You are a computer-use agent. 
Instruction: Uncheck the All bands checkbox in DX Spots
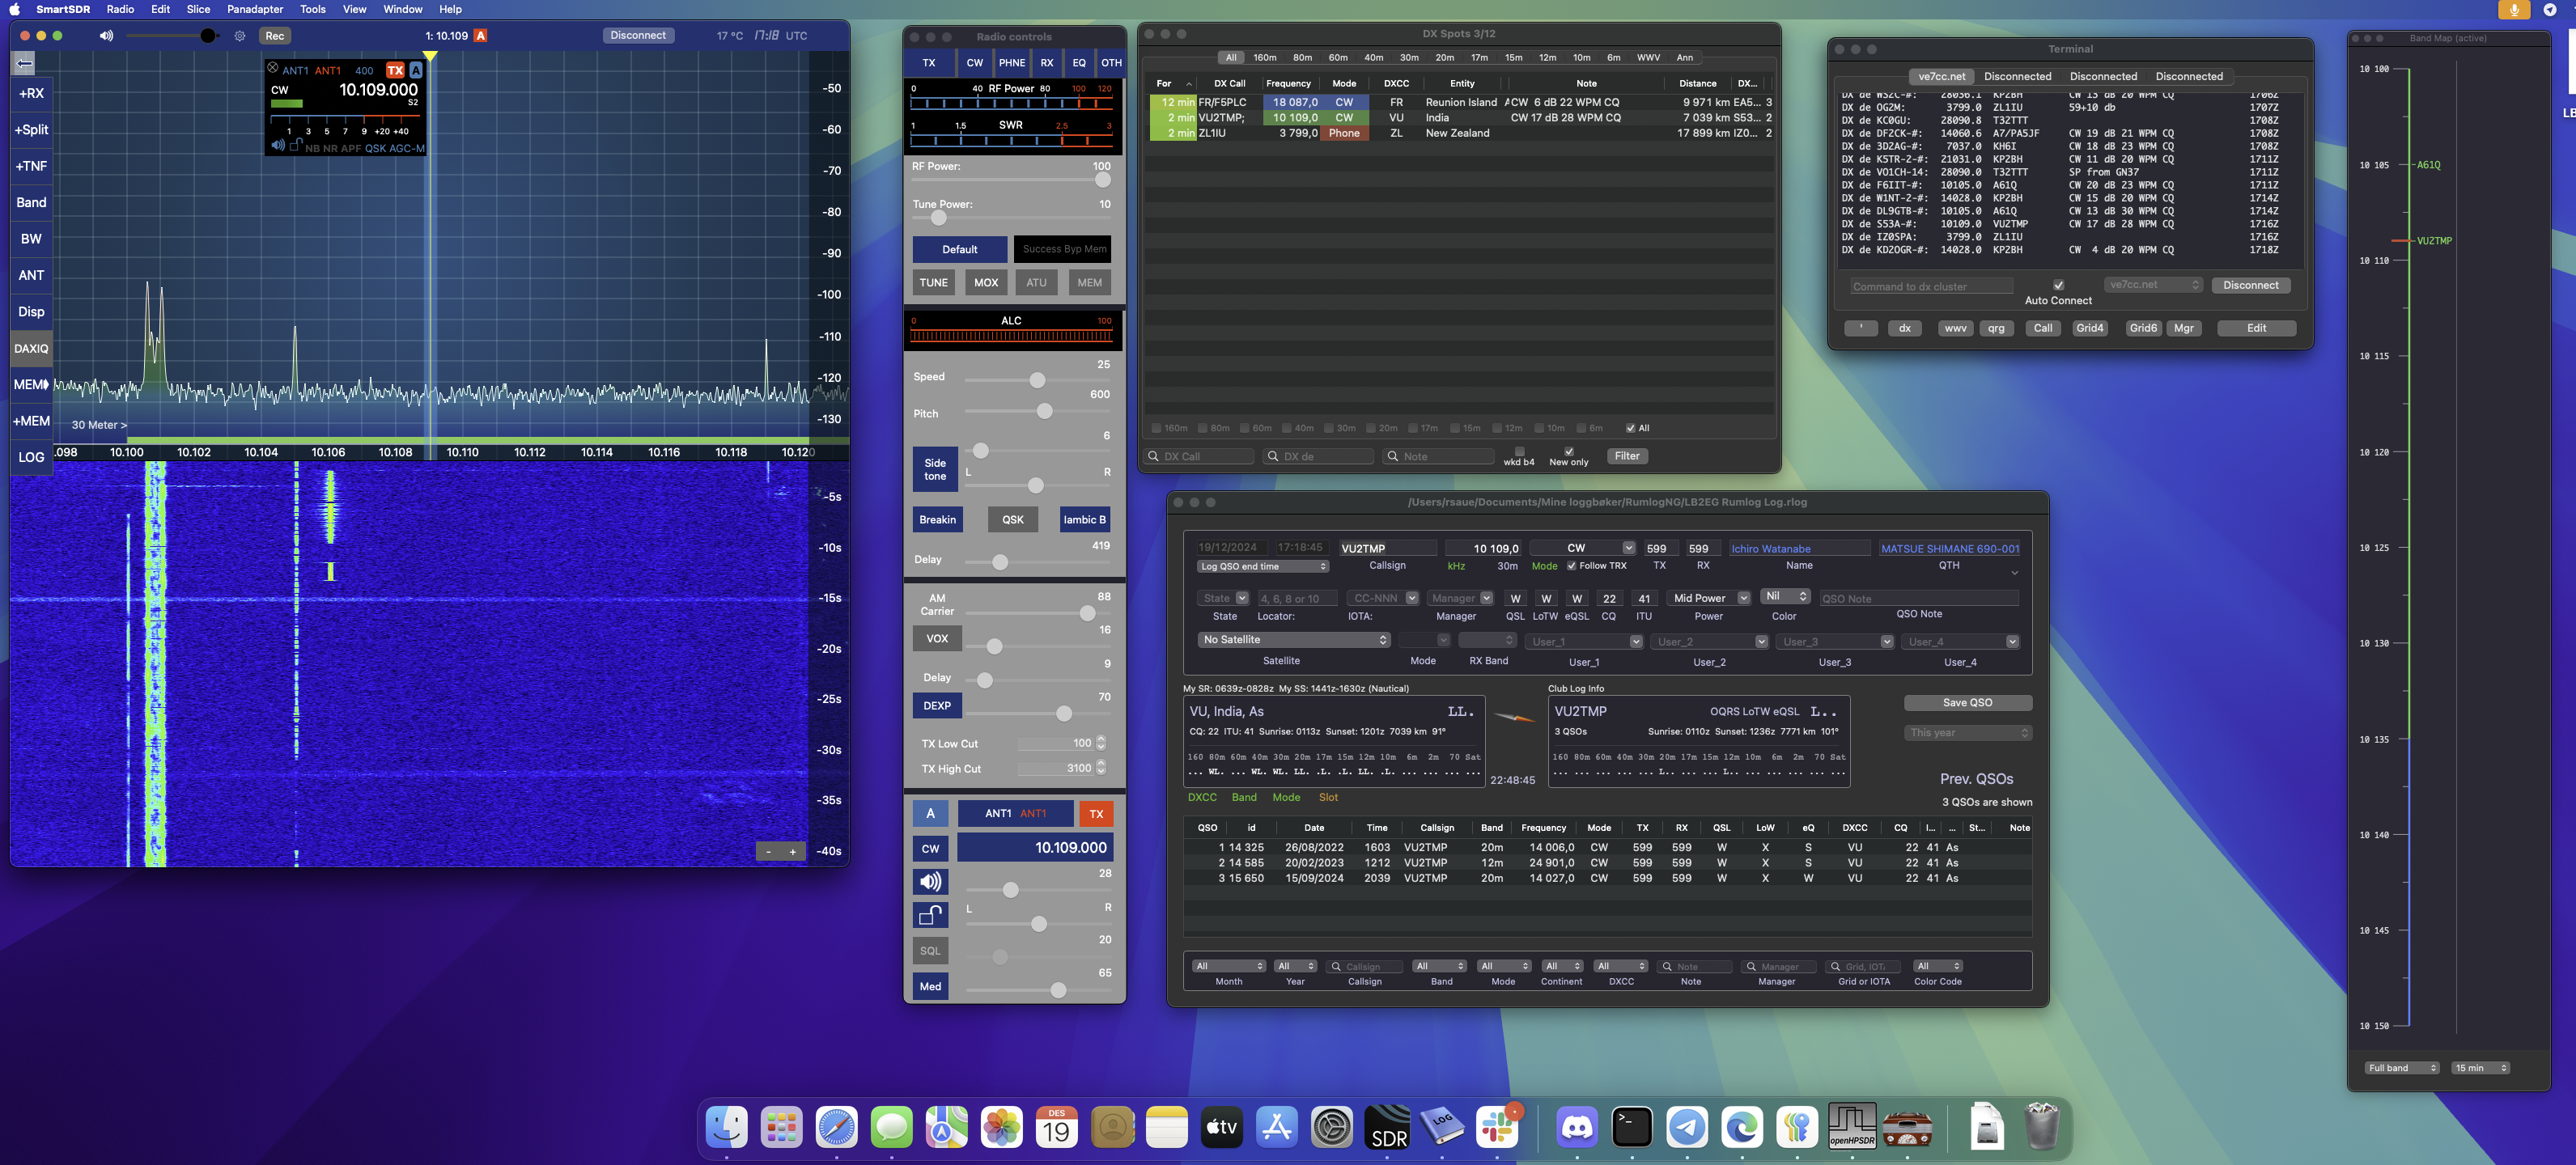pos(1631,428)
